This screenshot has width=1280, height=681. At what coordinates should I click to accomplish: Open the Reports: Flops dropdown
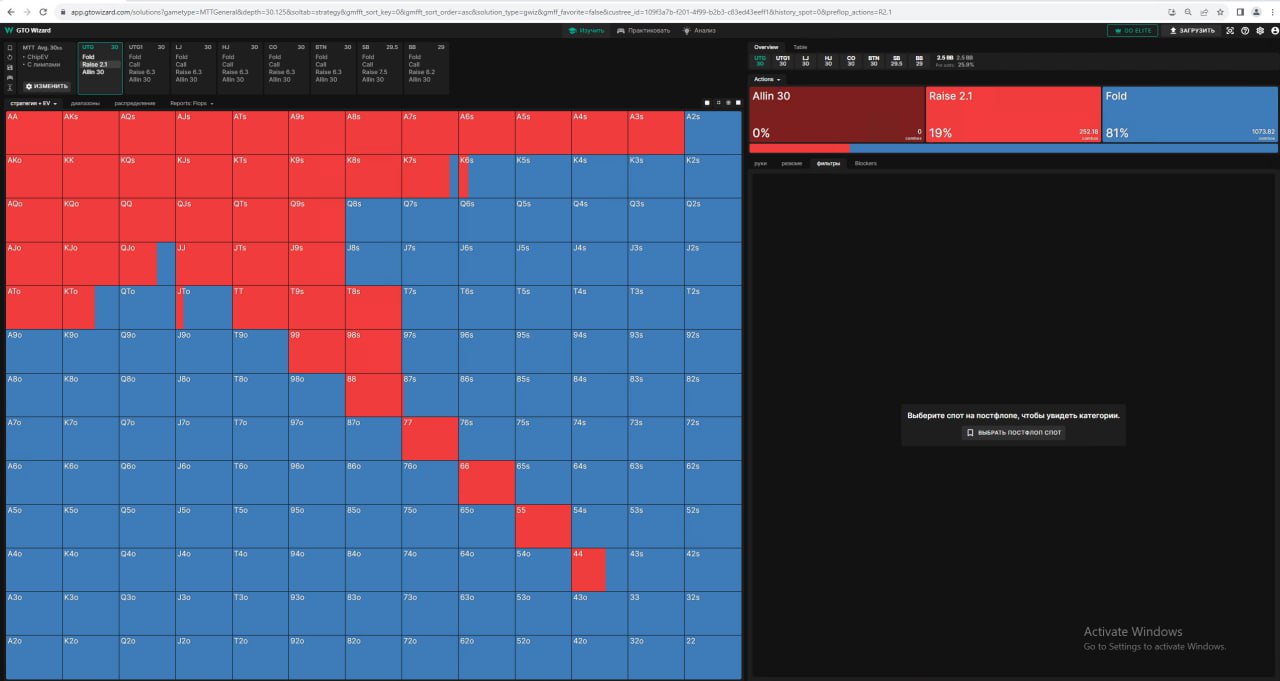[x=191, y=103]
